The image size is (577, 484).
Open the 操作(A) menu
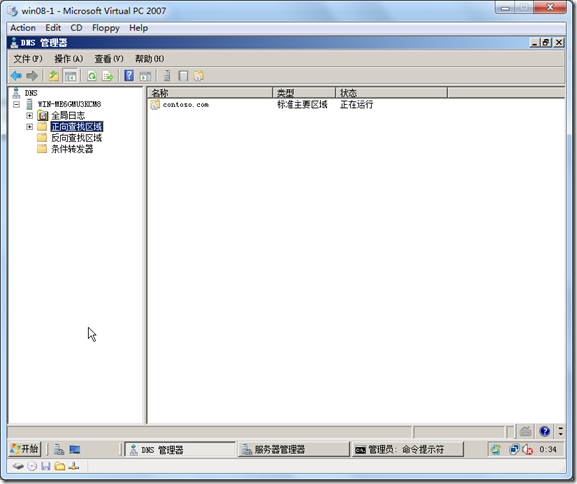[68, 59]
